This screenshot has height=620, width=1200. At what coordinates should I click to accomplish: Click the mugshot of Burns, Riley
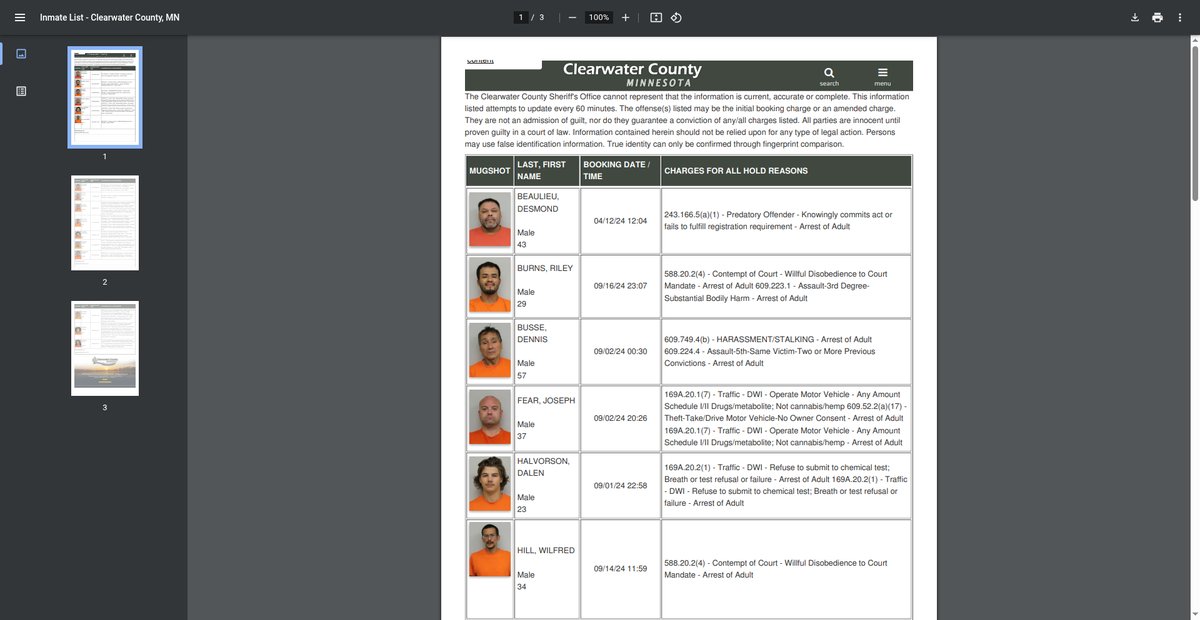point(490,285)
